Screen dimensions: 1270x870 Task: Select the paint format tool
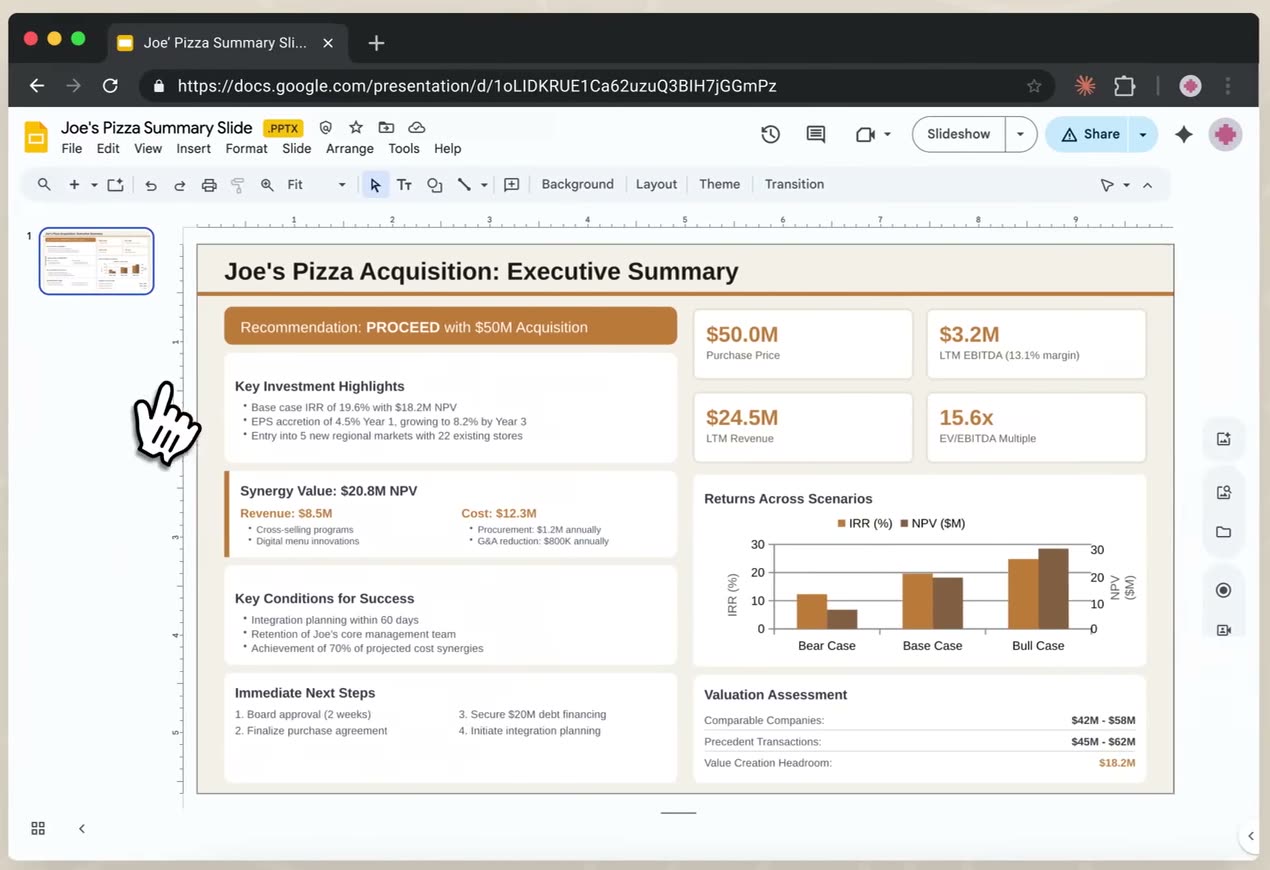click(x=237, y=184)
